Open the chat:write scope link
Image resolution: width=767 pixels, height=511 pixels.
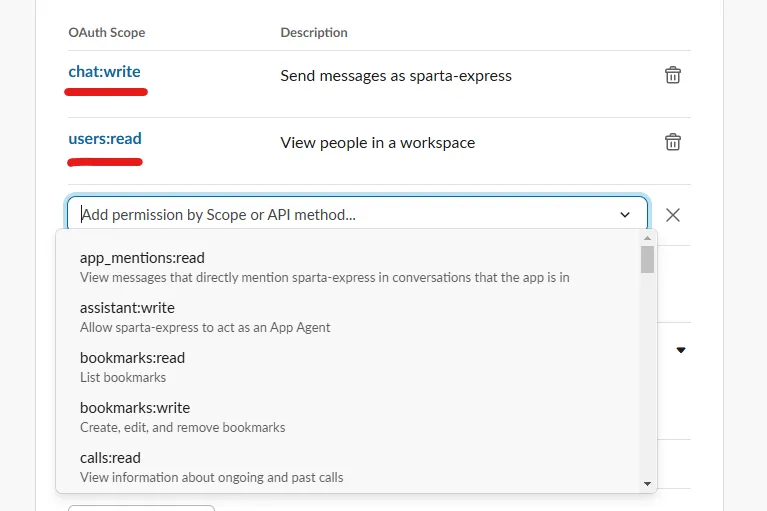point(104,71)
